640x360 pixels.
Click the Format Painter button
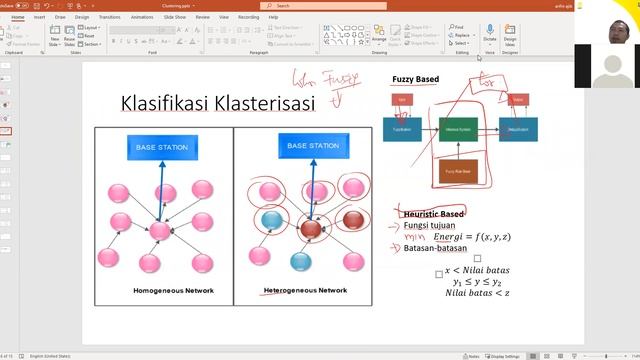point(23,44)
